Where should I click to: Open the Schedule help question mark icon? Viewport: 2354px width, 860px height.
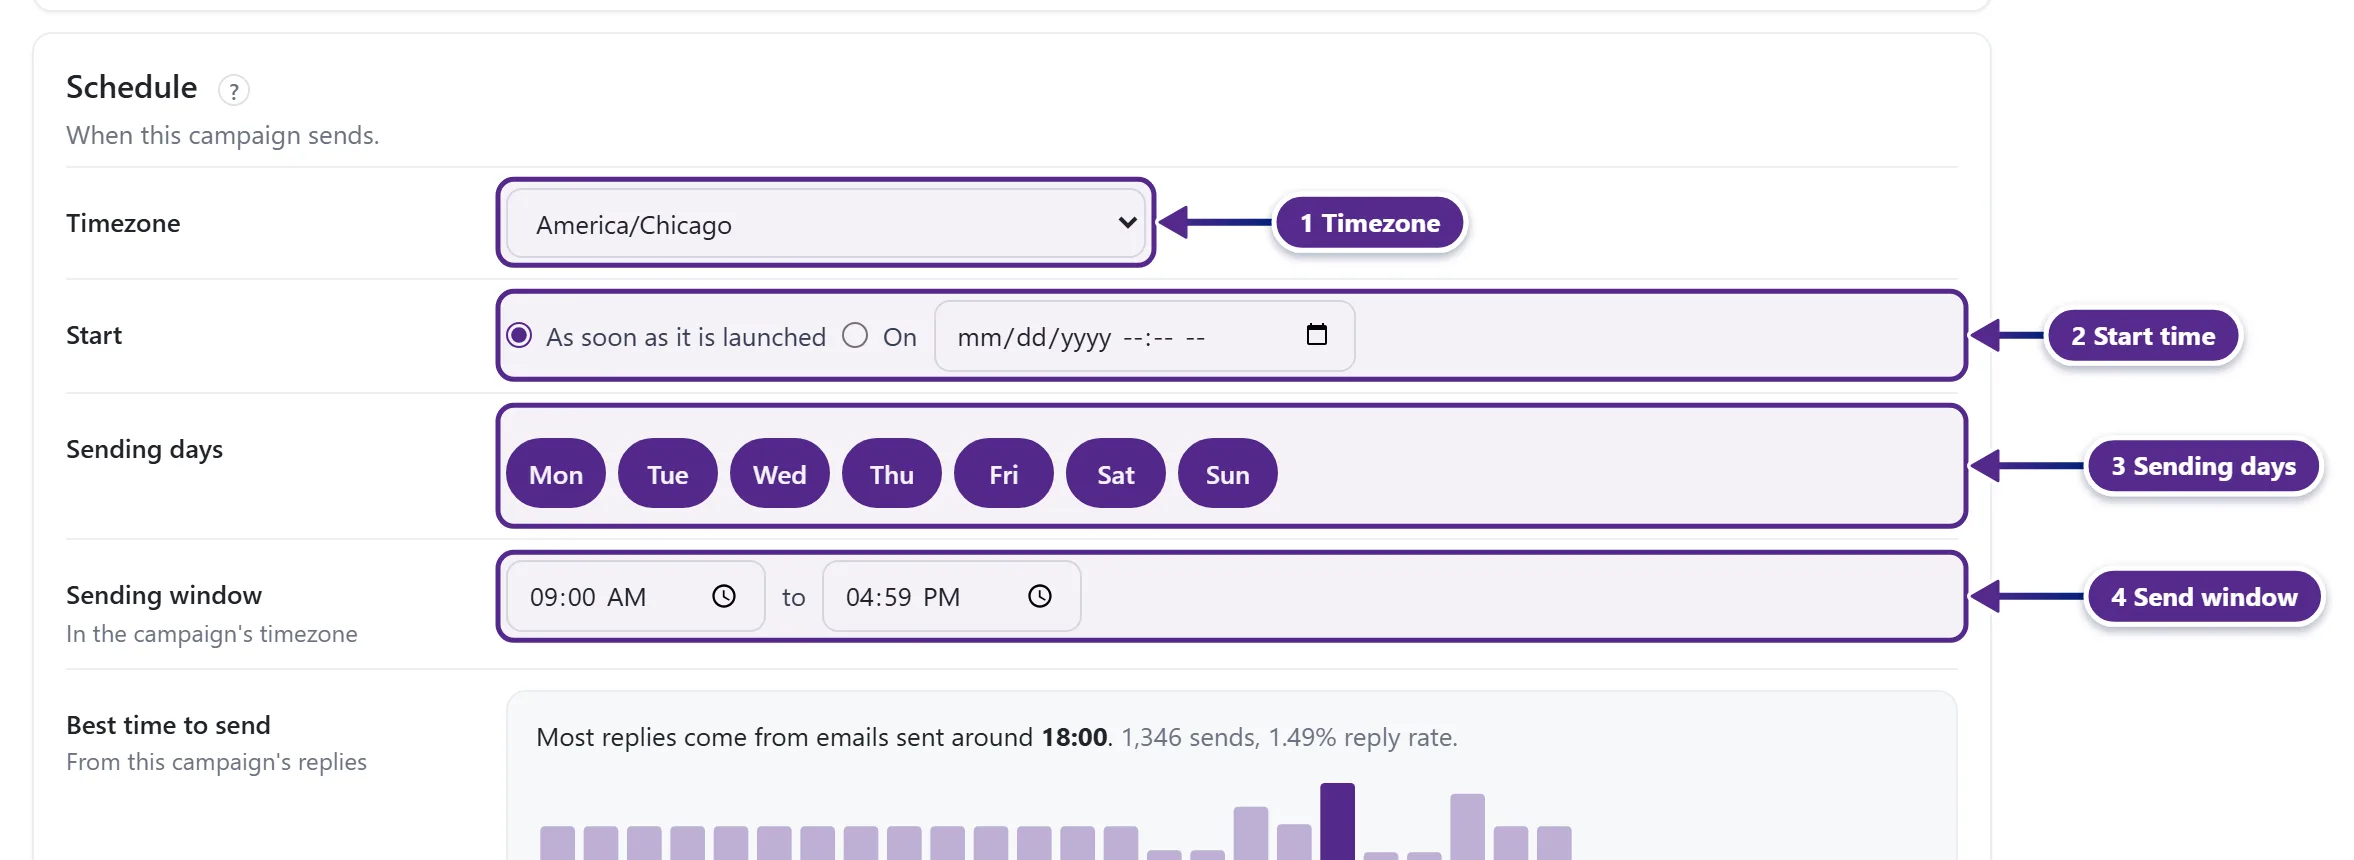tap(234, 91)
